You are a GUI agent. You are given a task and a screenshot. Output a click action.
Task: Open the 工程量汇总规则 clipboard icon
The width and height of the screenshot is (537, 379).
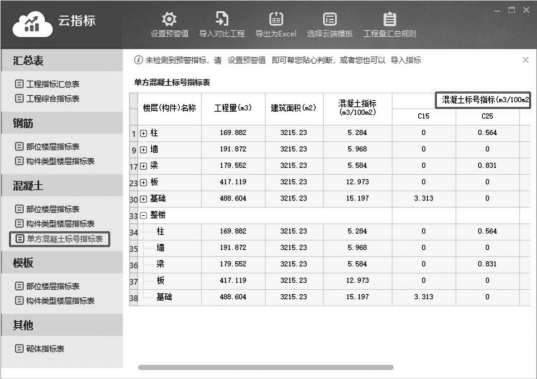click(389, 19)
